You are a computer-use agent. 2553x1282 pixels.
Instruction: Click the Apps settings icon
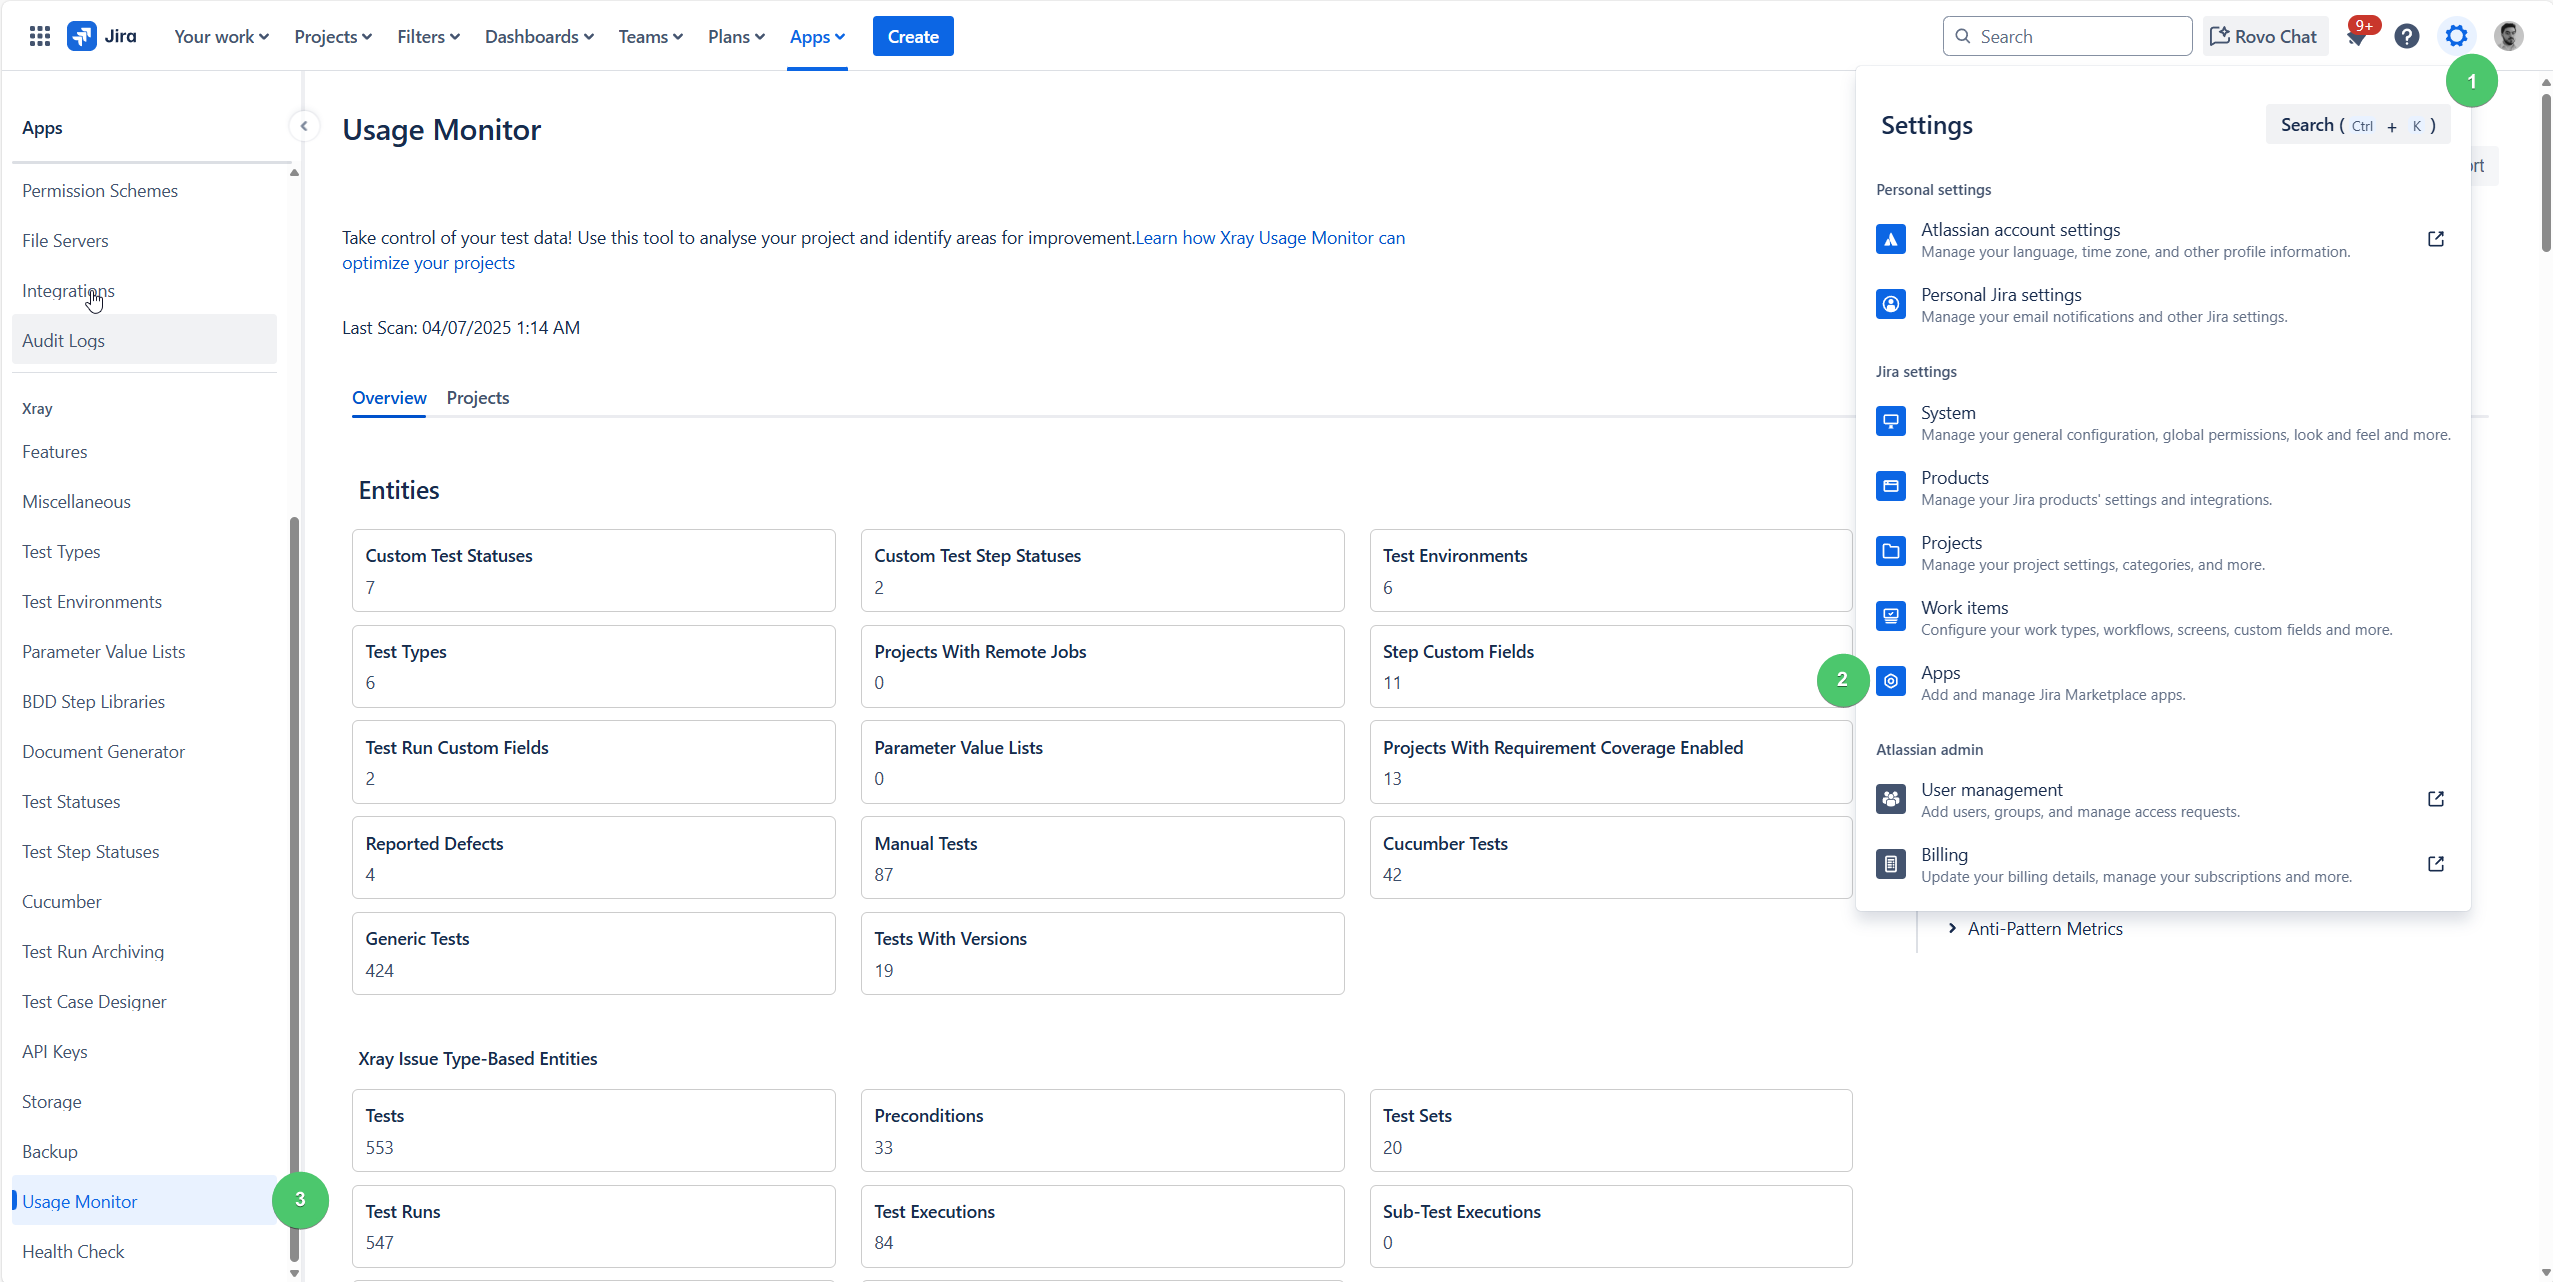tap(1891, 682)
